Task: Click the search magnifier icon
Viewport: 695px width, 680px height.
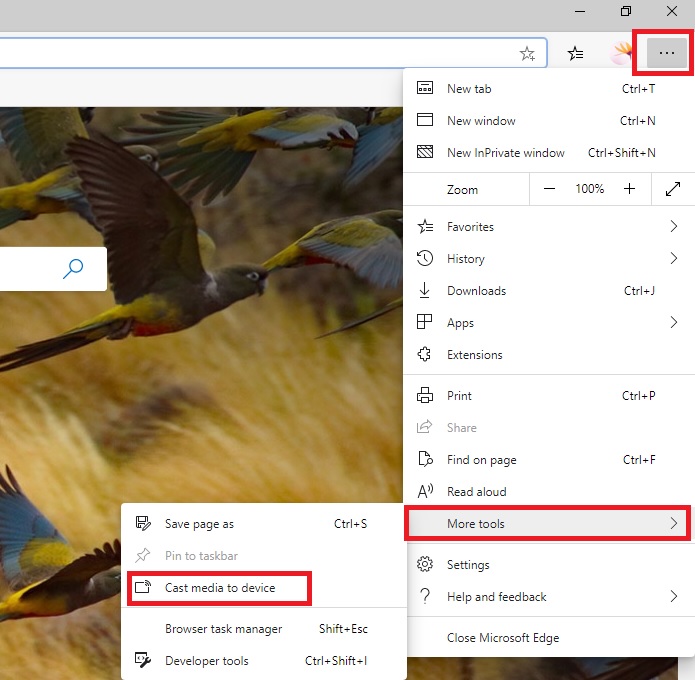Action: click(73, 269)
